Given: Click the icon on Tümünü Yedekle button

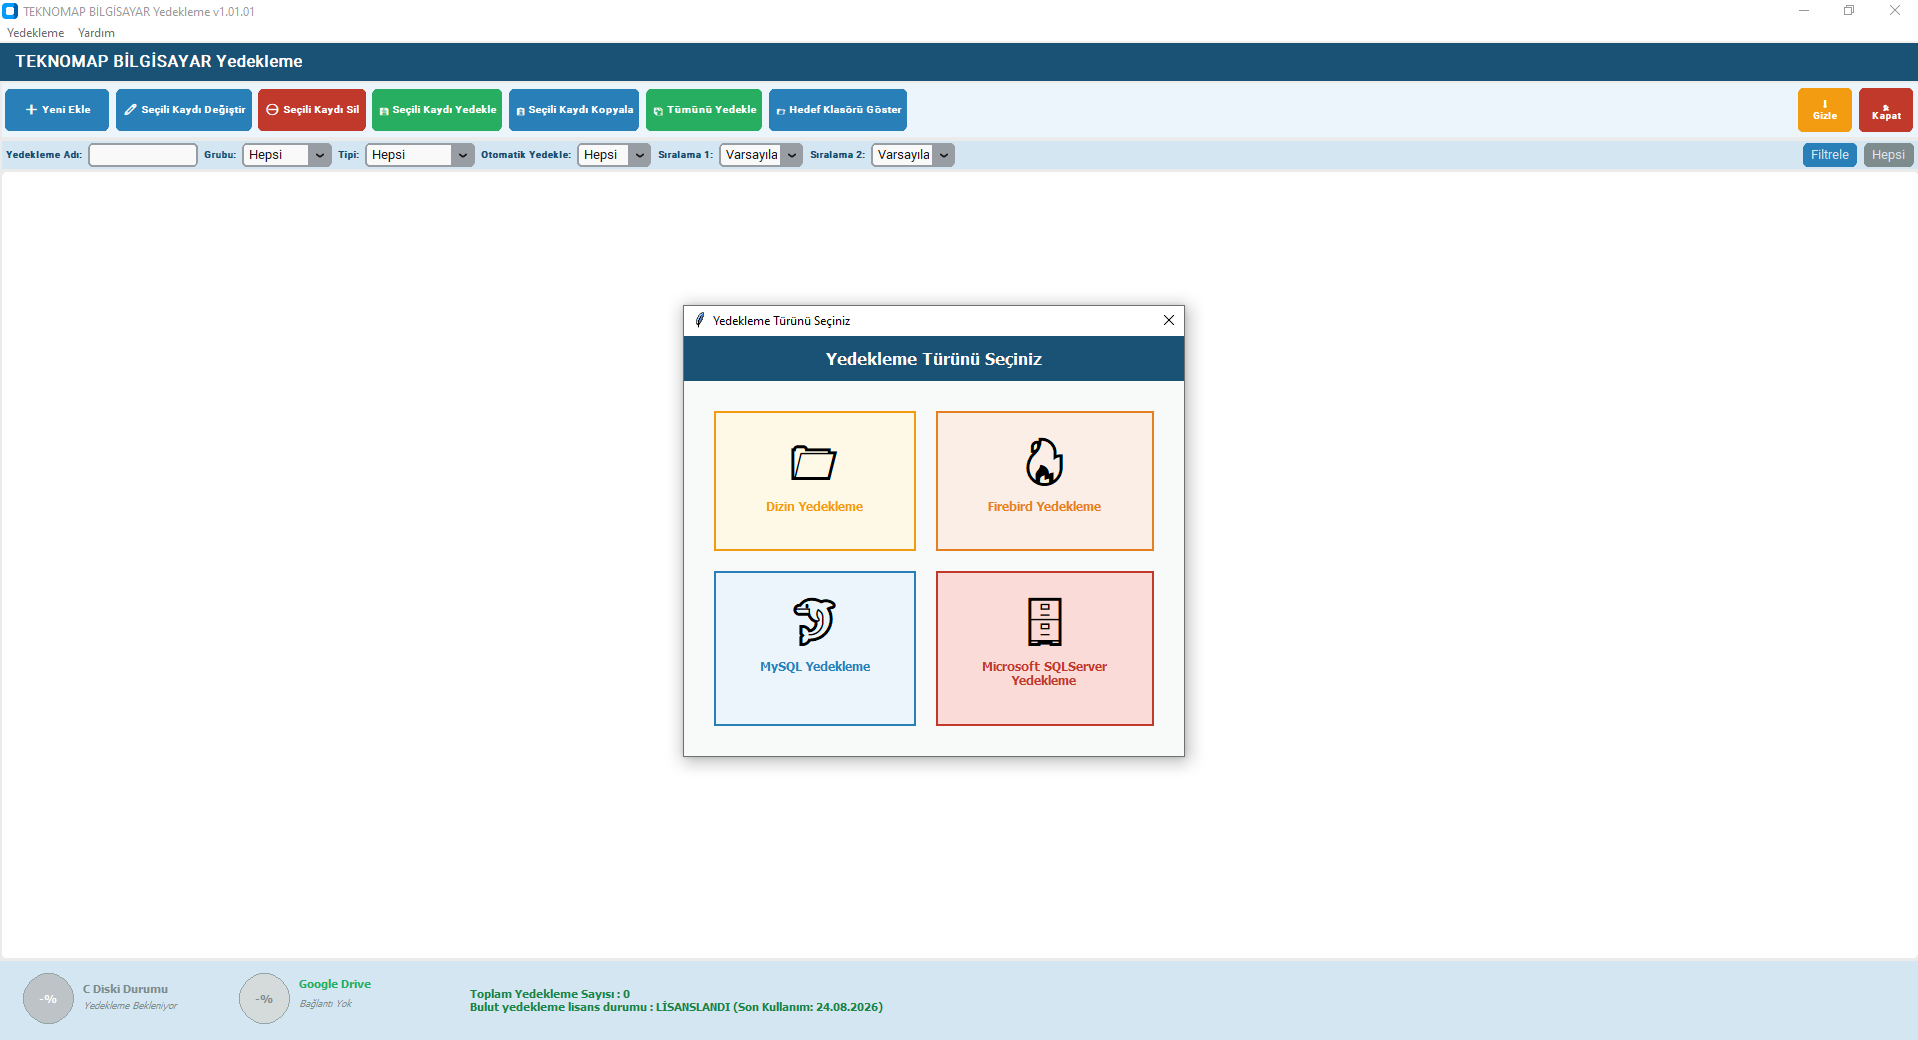Looking at the screenshot, I should tap(658, 111).
